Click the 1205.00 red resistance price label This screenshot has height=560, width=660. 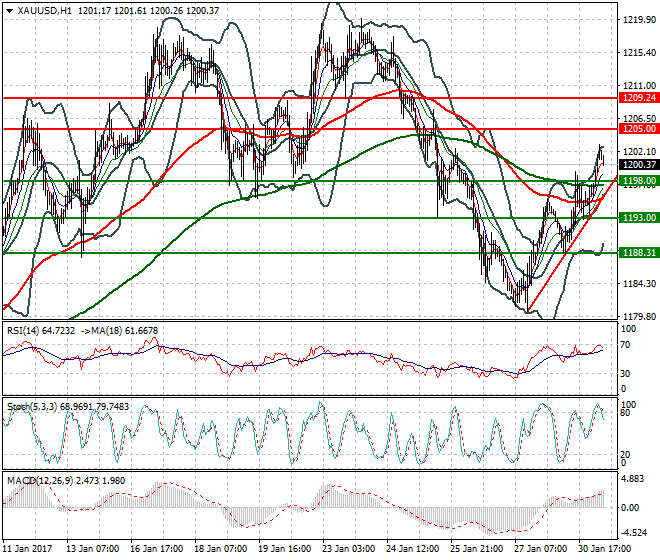[639, 129]
